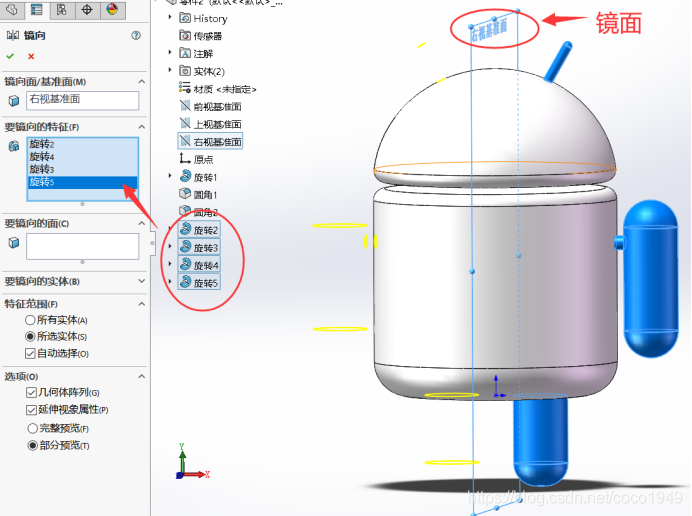Click the blue leg body in viewport
692x516 pixels.
coord(541,440)
